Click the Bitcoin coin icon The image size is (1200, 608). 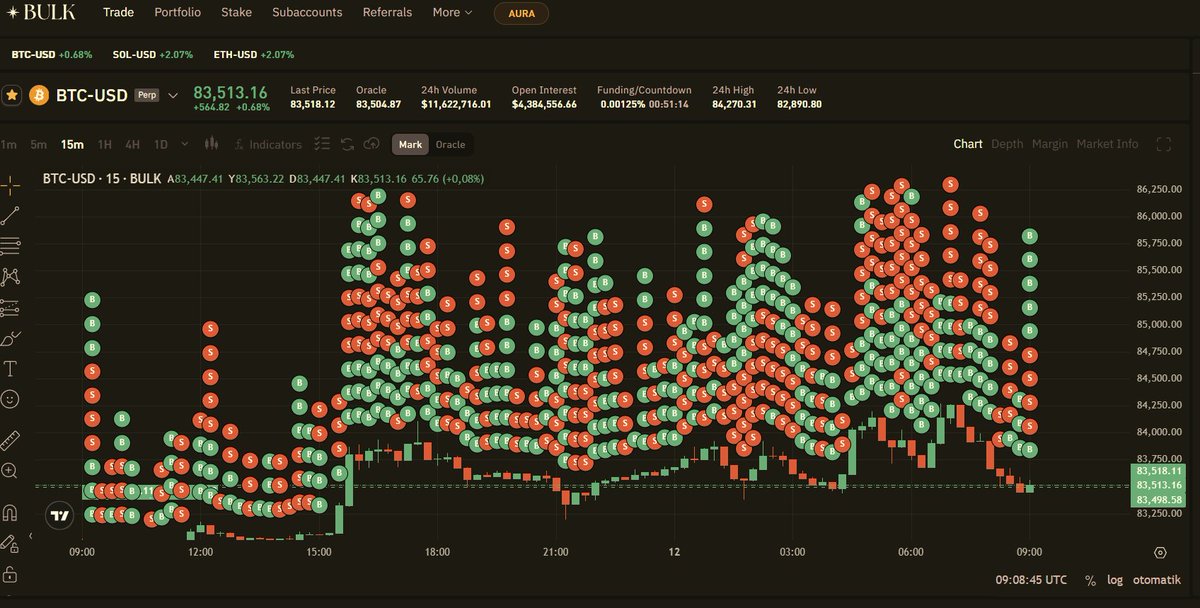[x=41, y=96]
